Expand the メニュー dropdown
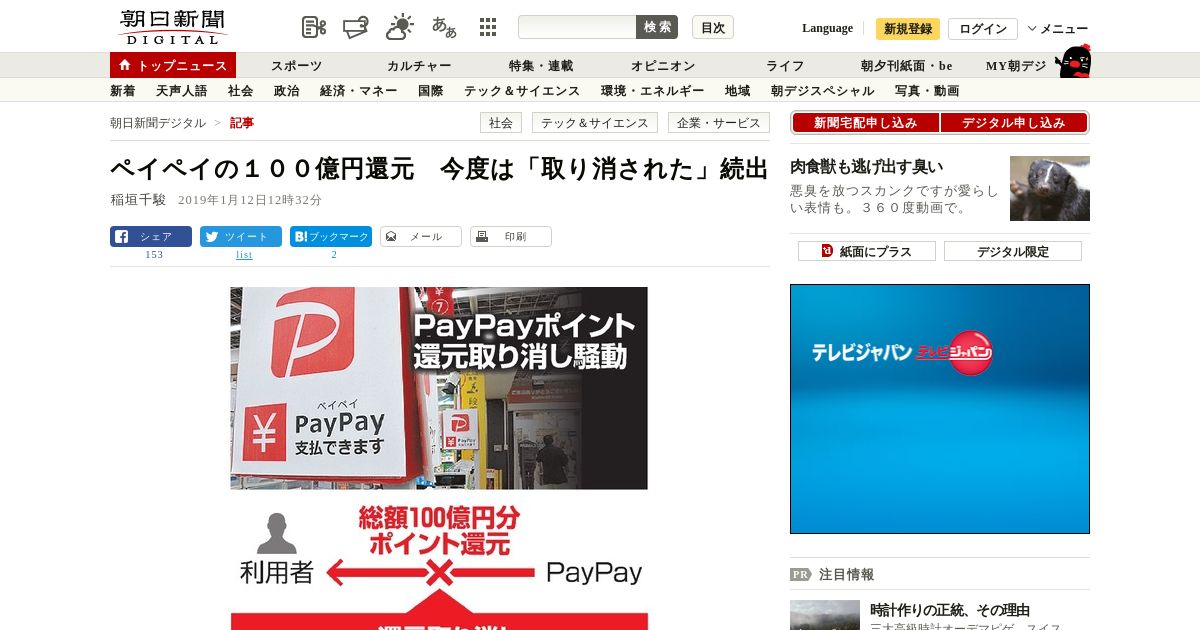 click(x=1058, y=29)
